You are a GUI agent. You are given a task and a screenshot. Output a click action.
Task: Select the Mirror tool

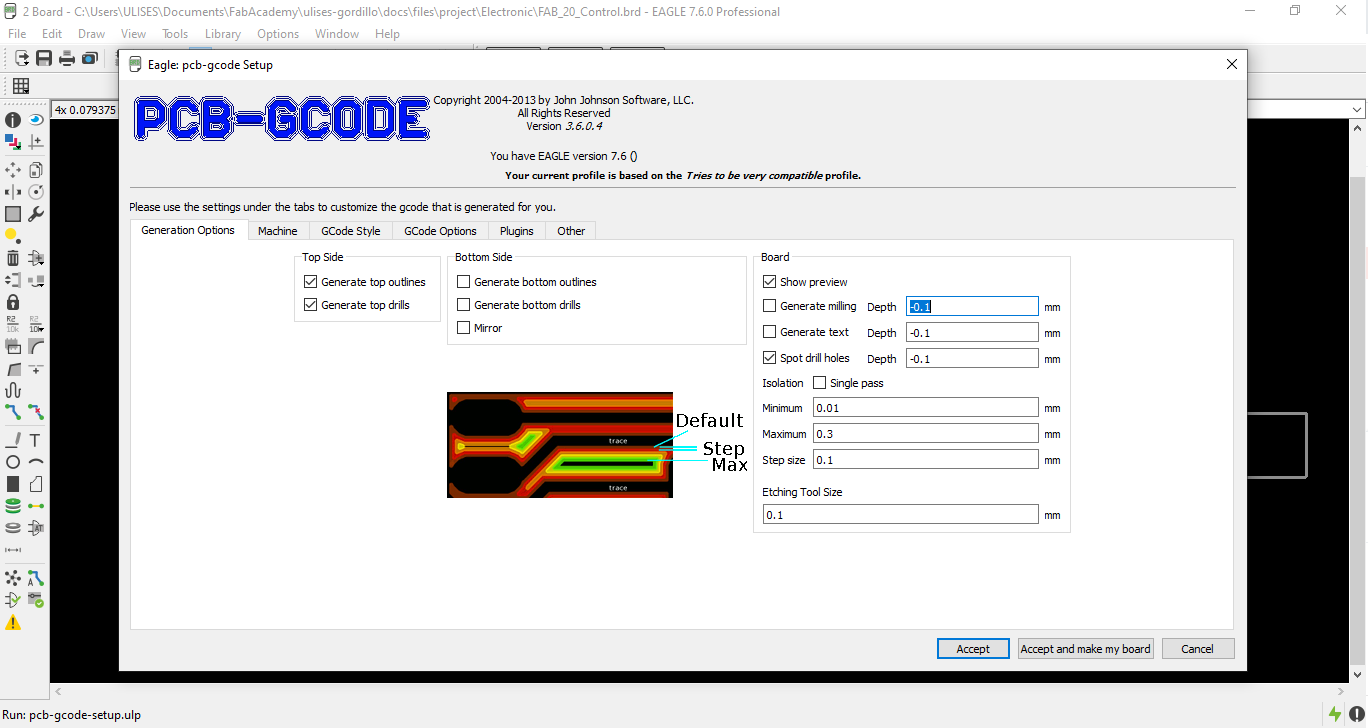[x=13, y=192]
